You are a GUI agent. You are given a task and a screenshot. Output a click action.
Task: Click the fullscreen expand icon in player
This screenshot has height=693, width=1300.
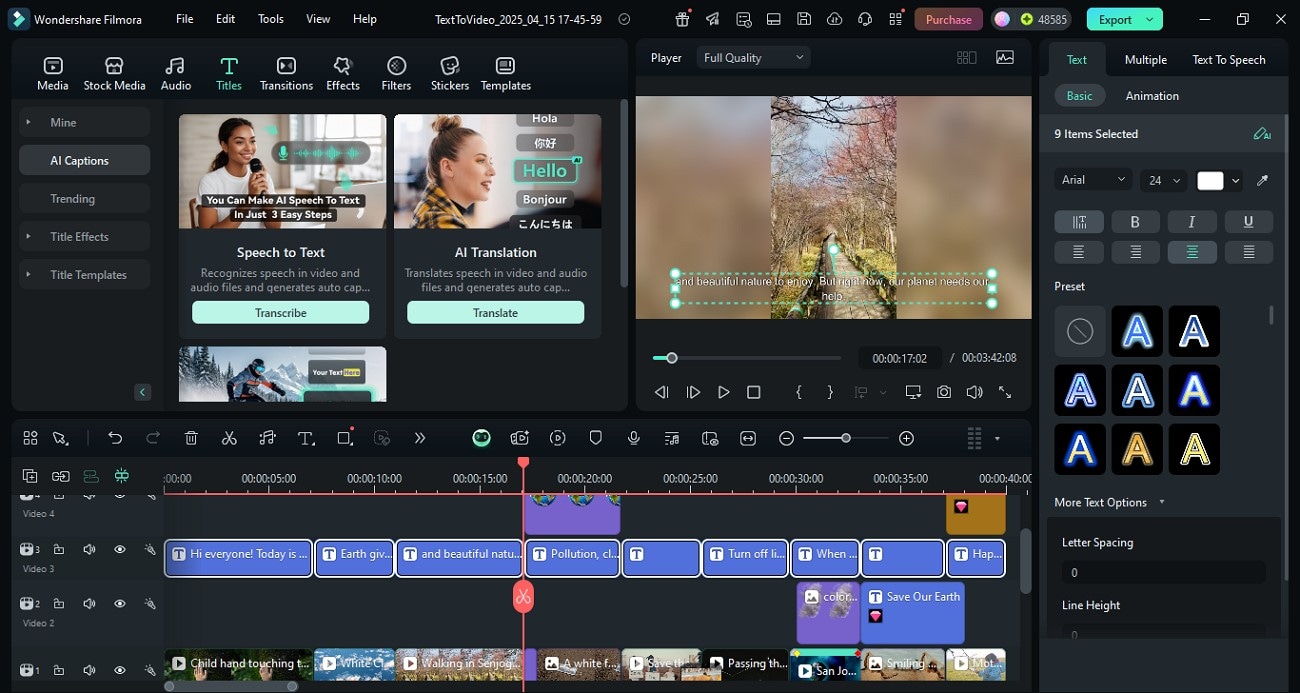1004,392
